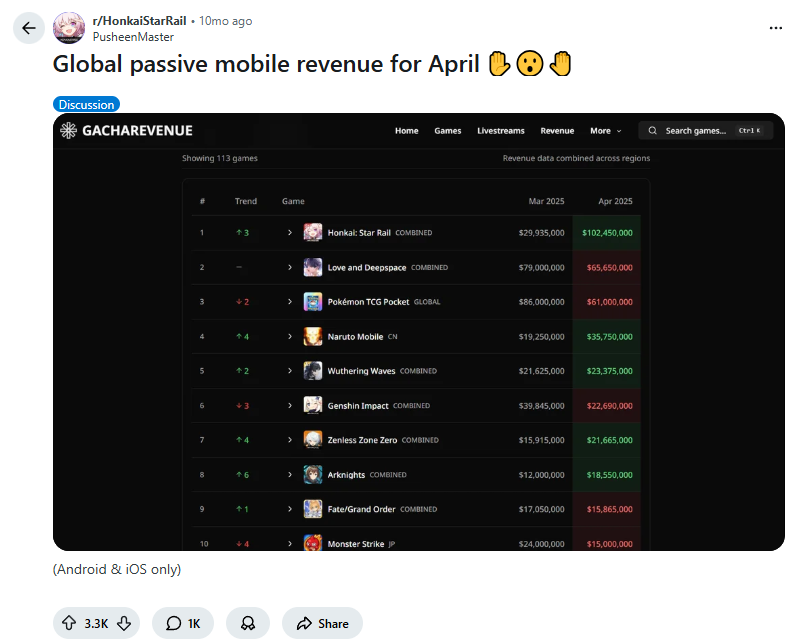Click the Pokémon TCG Pocket game icon
797x641 pixels.
(x=313, y=301)
